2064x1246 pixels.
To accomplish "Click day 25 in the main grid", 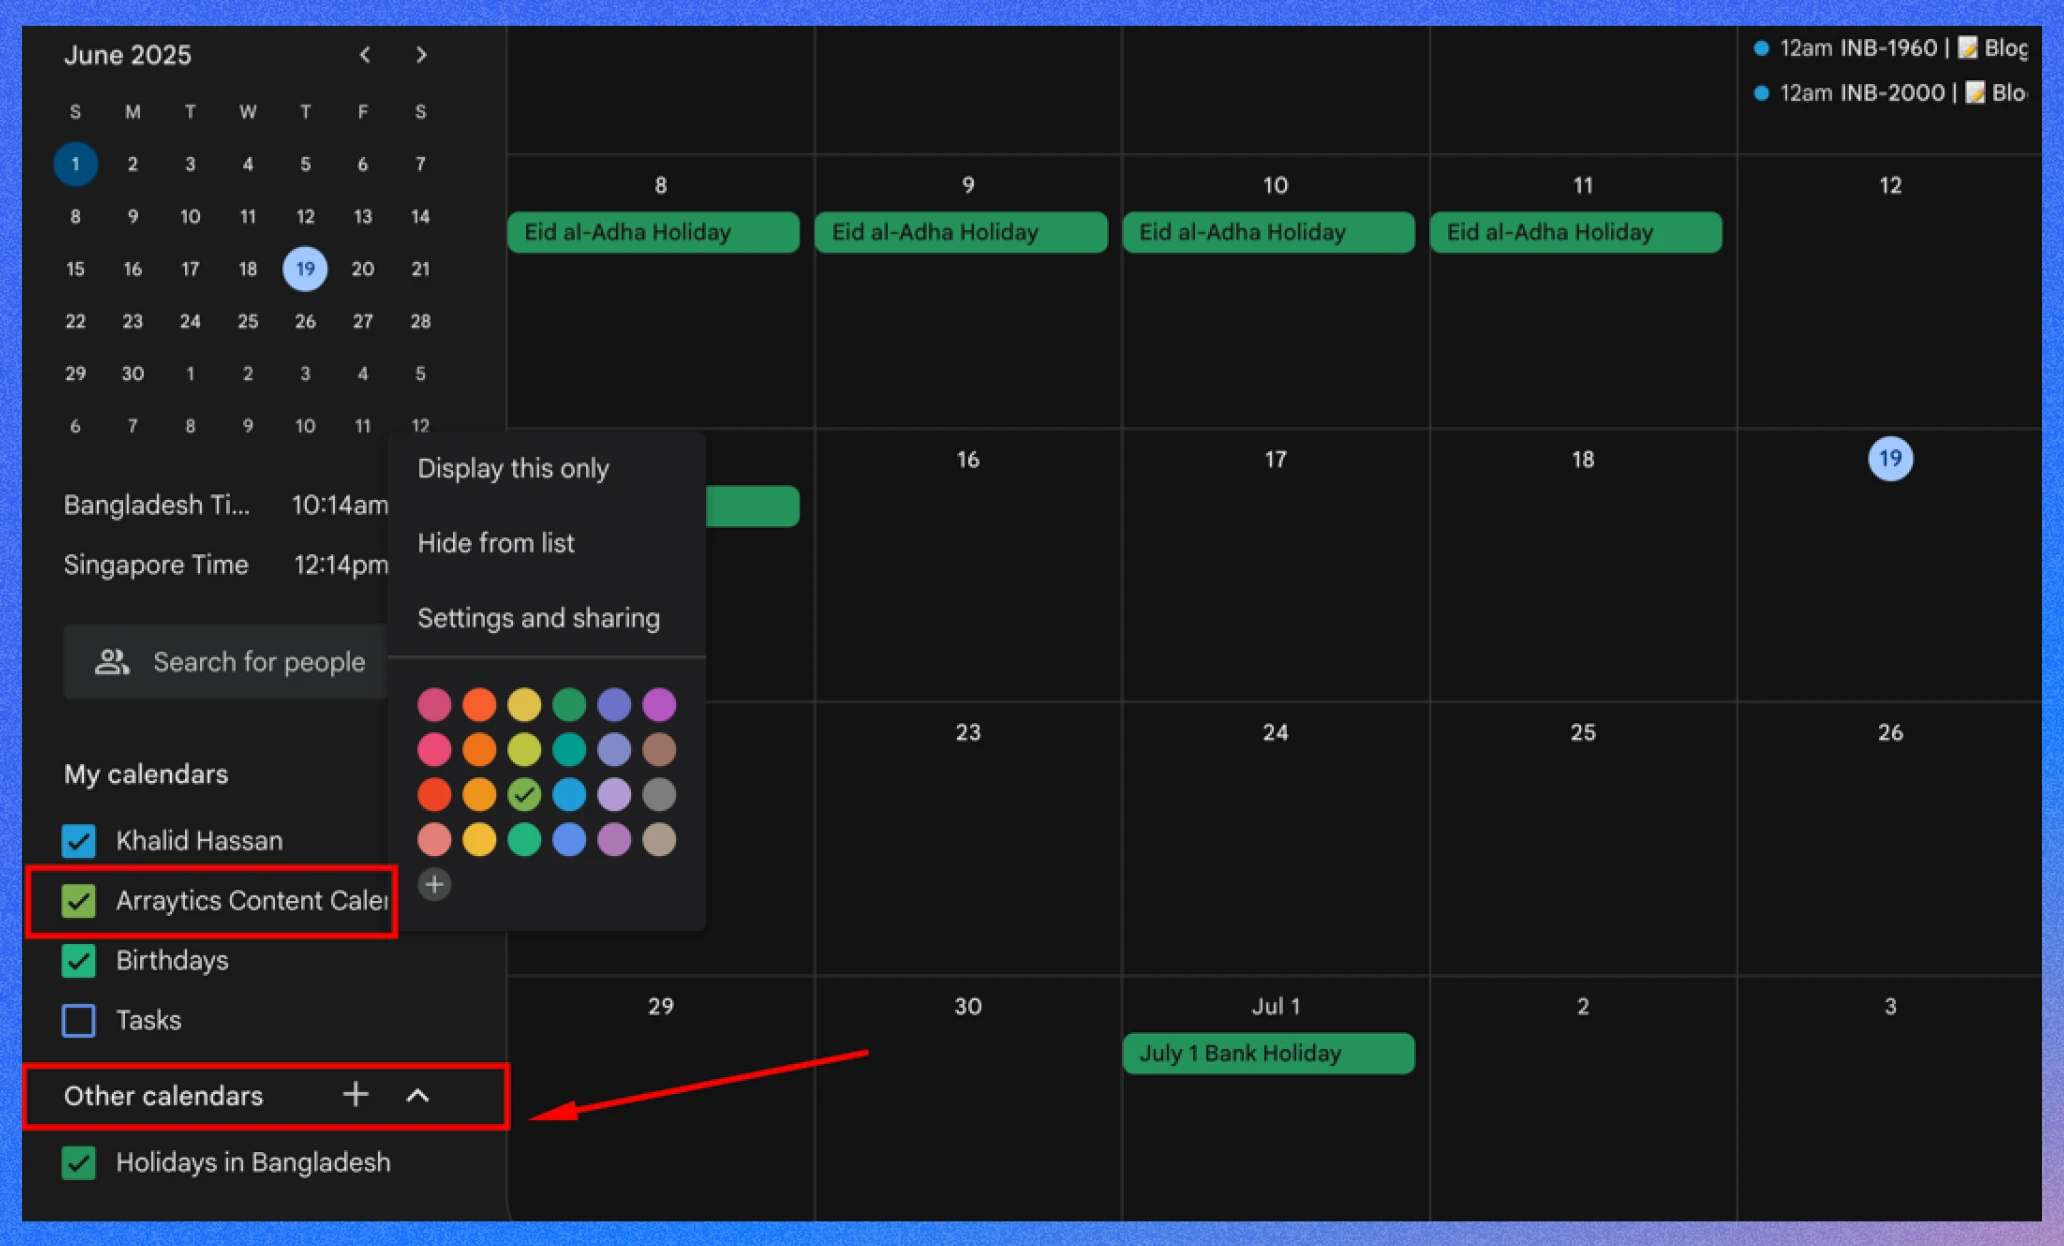I will click(x=1583, y=732).
